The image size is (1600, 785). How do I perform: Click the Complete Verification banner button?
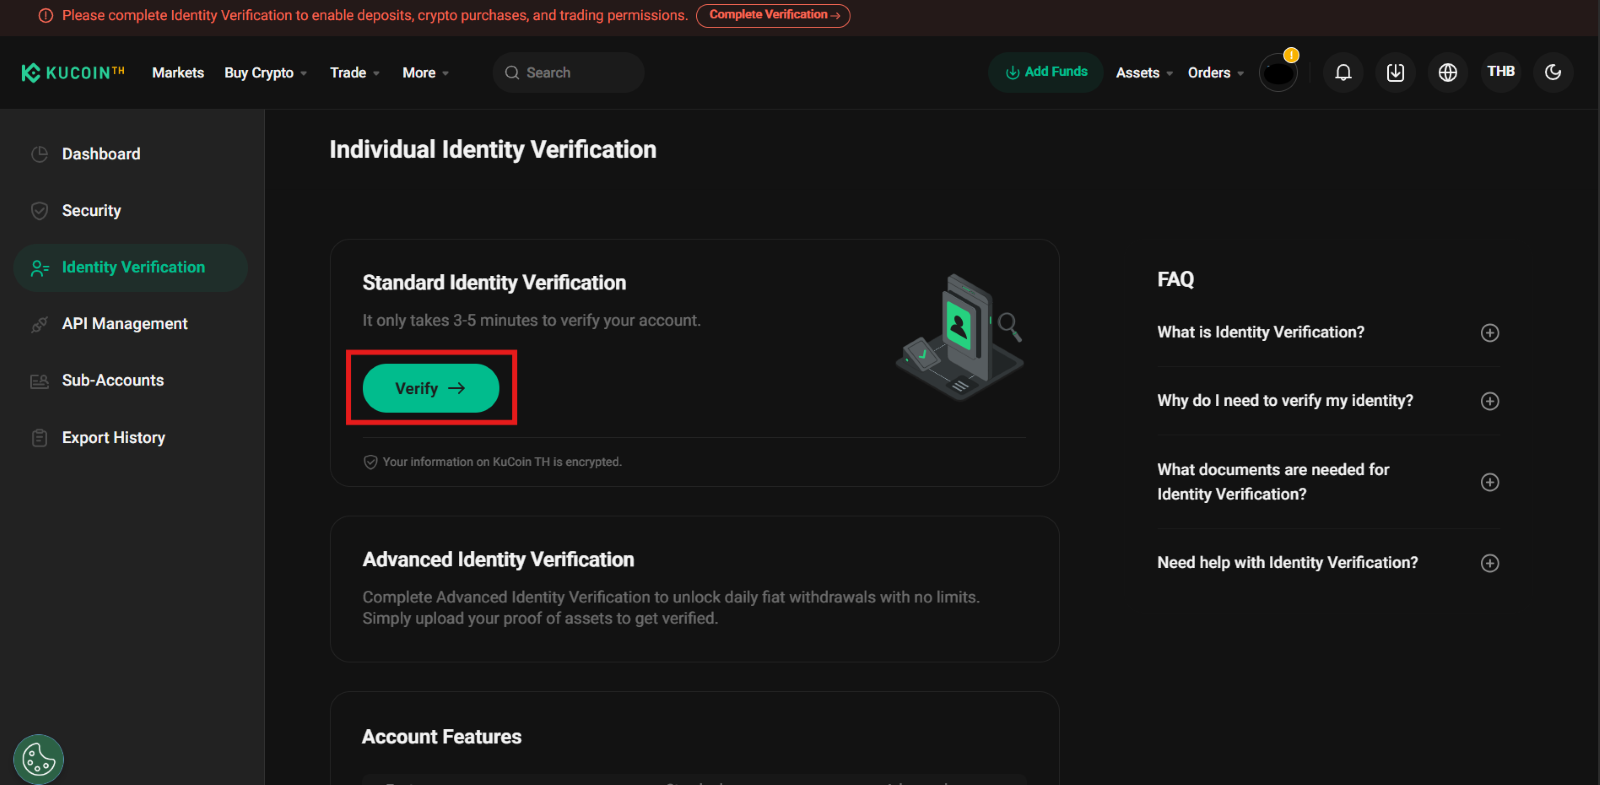point(773,15)
